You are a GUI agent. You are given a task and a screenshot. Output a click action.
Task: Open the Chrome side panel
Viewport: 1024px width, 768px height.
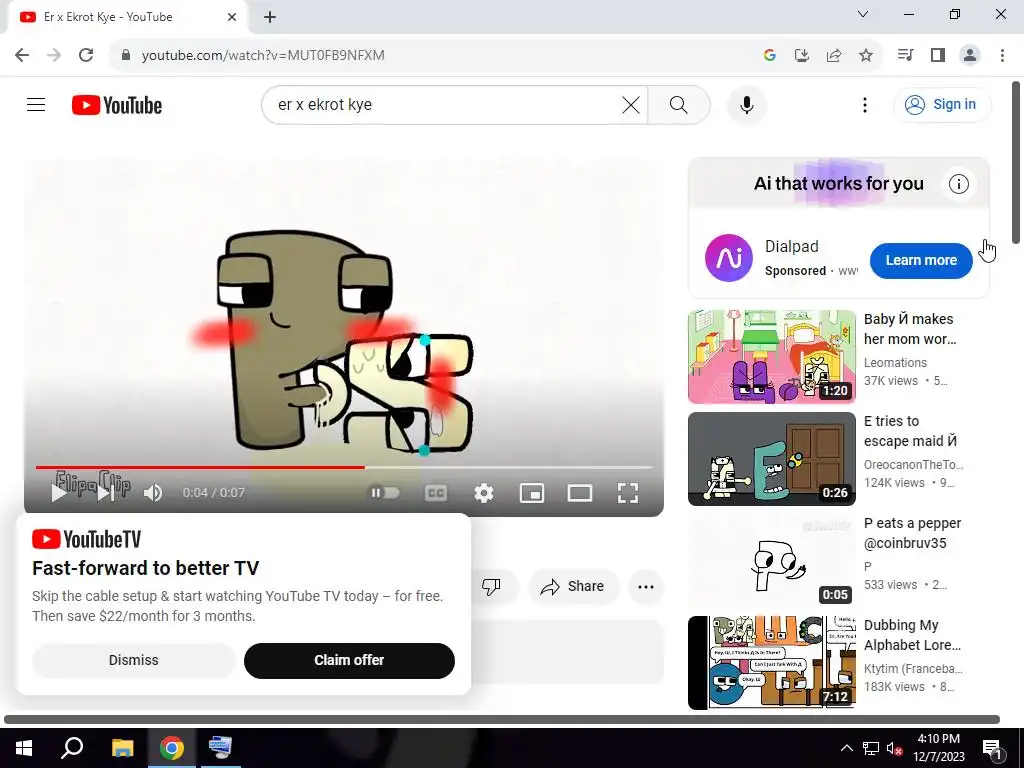tap(938, 55)
